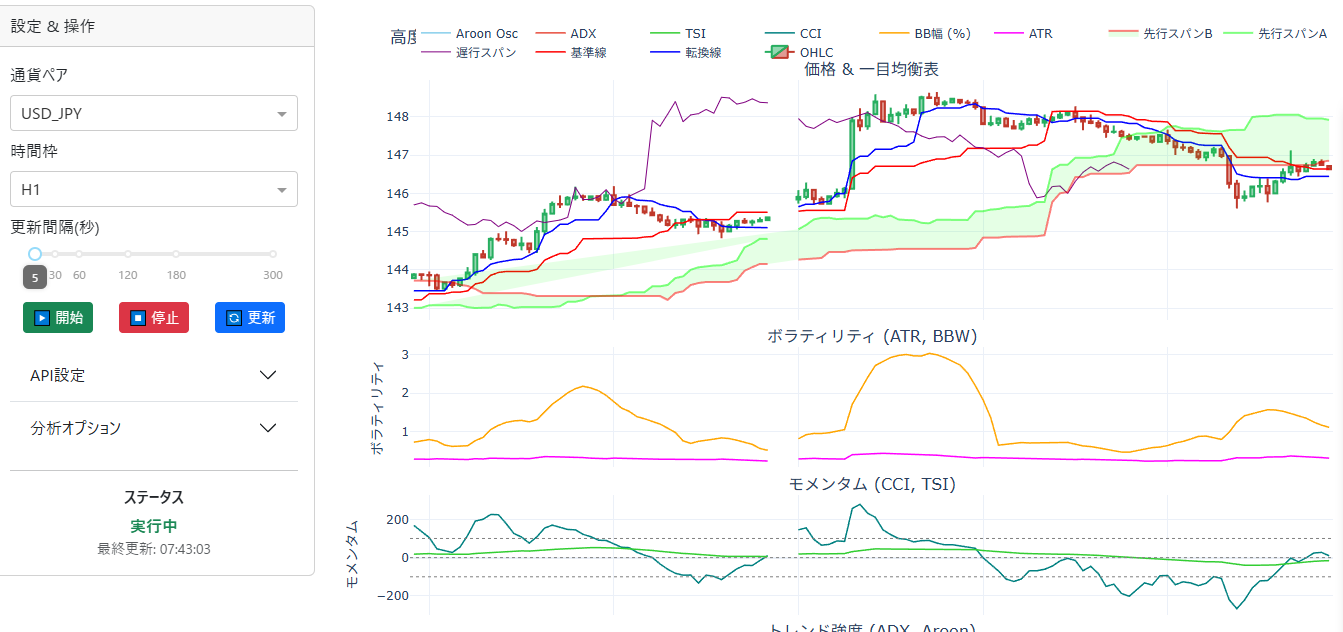Toggle ADX trace visibility in legend

[583, 34]
